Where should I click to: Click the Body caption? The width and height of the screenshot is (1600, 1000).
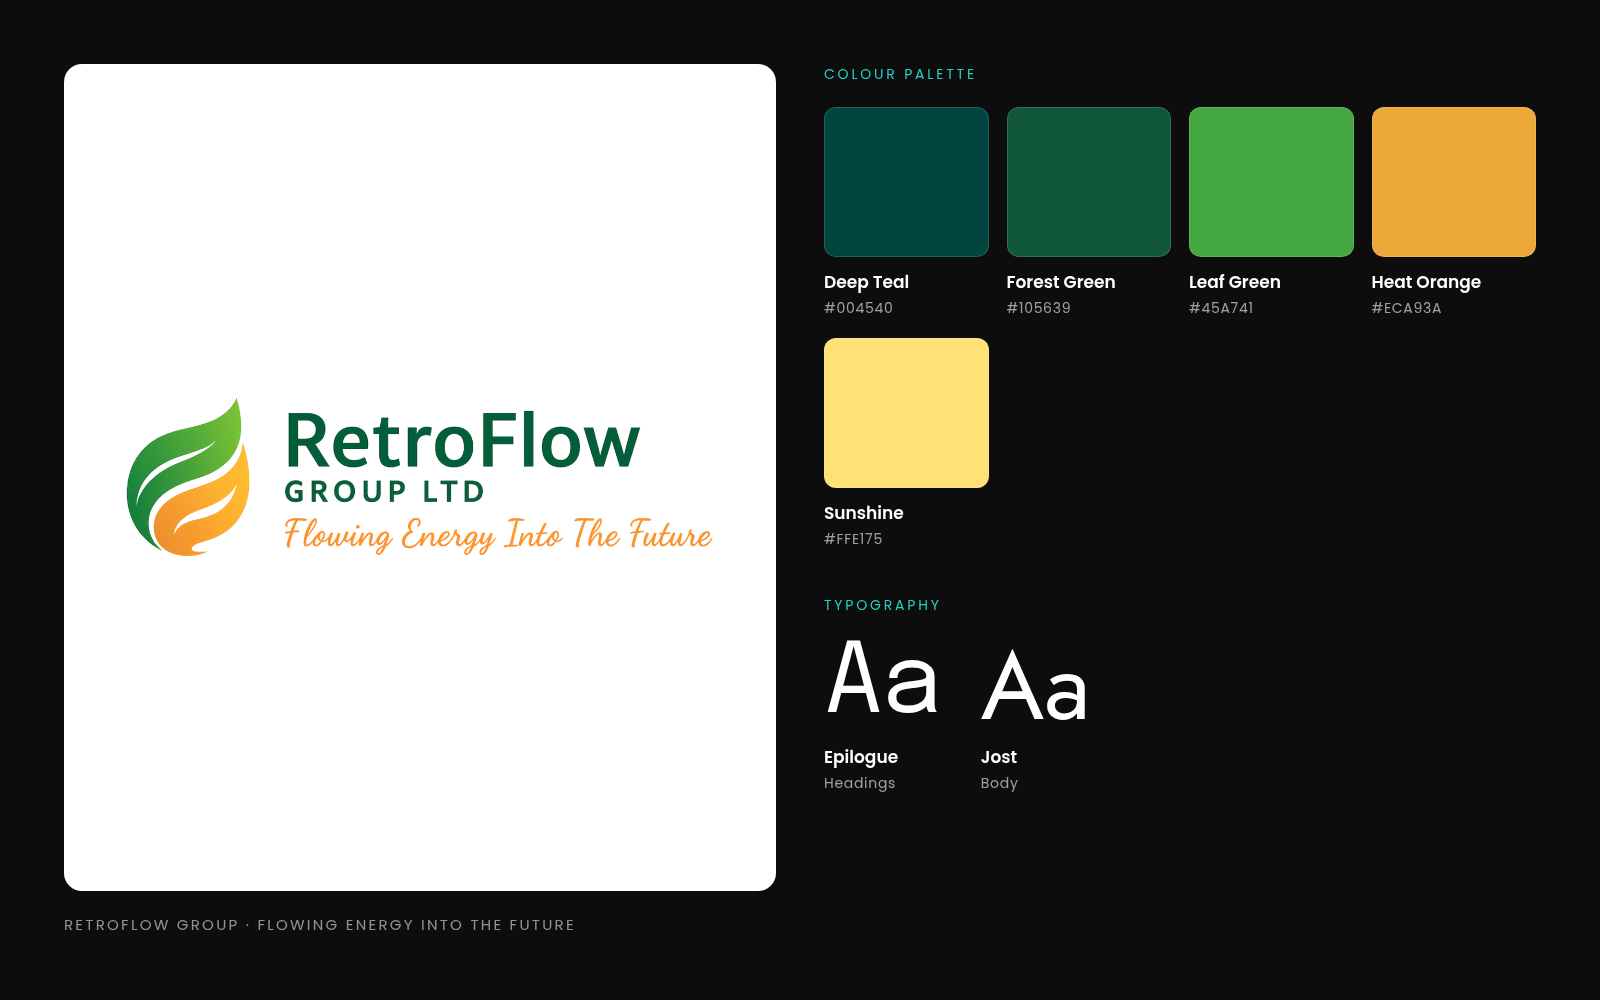999,783
